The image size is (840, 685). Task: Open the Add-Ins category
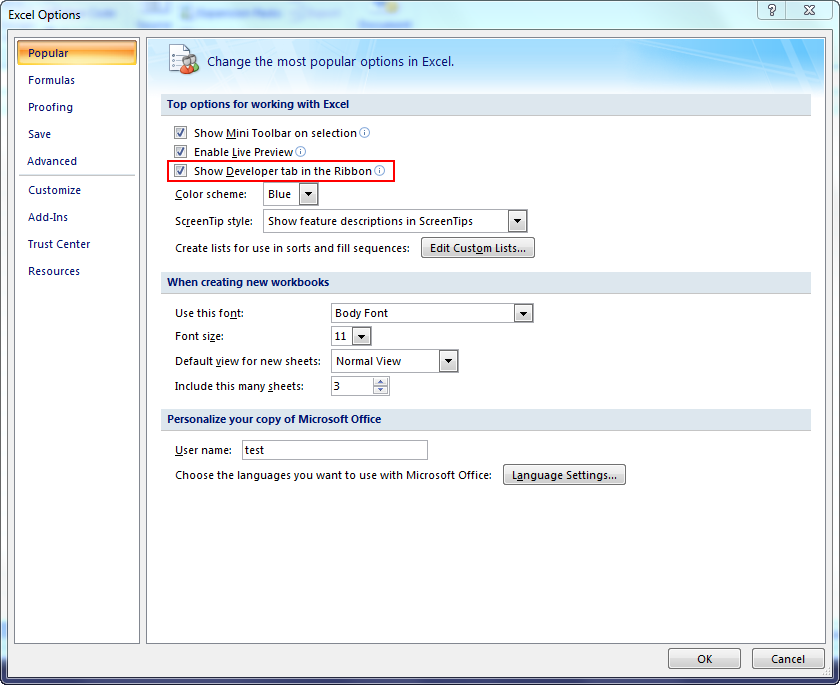[x=48, y=217]
